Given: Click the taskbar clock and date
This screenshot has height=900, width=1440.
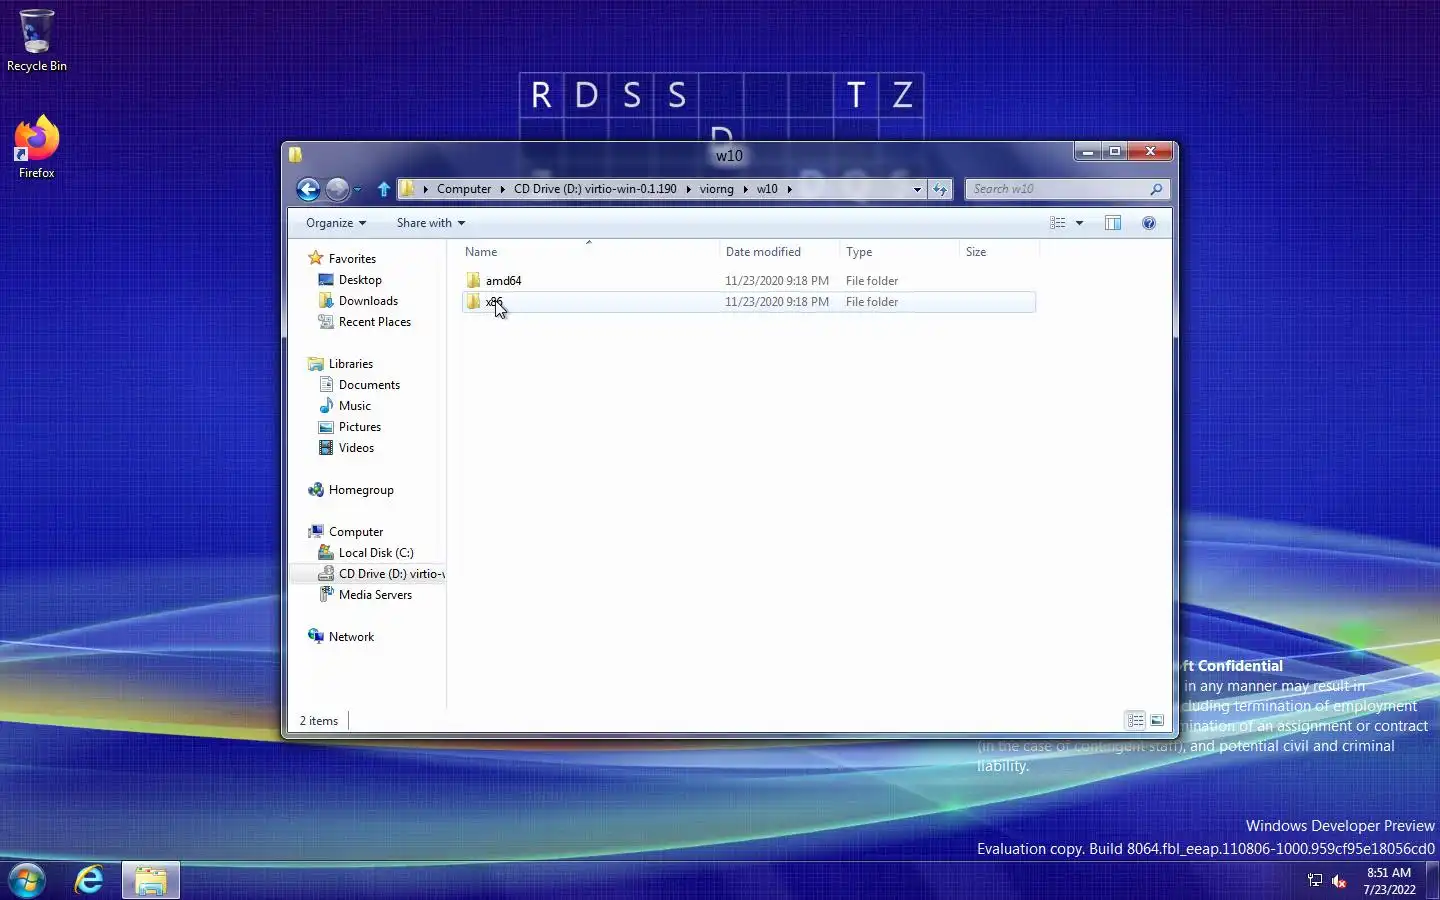Looking at the screenshot, I should tap(1389, 881).
